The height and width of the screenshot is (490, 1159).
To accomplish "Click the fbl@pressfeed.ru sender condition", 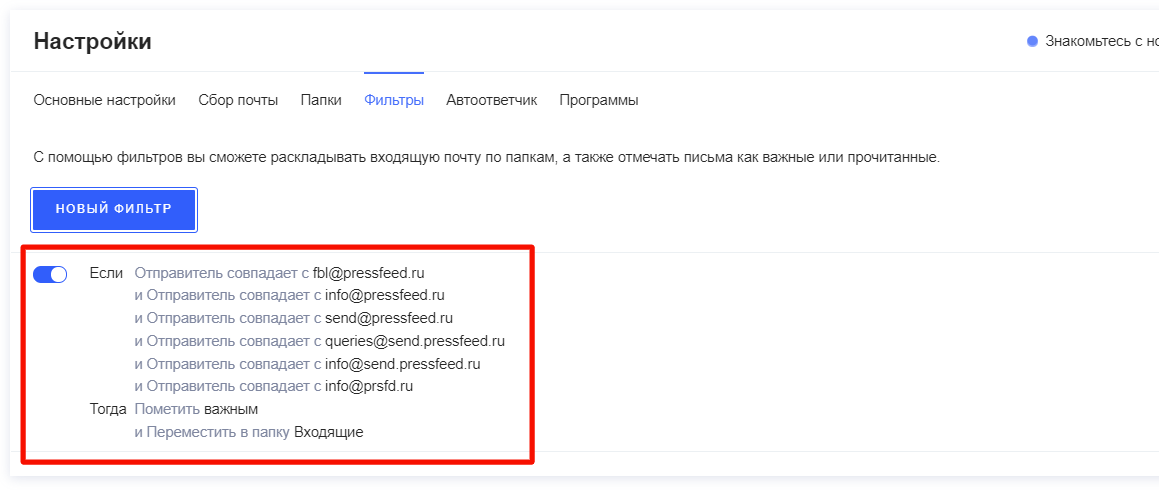I will [x=279, y=273].
